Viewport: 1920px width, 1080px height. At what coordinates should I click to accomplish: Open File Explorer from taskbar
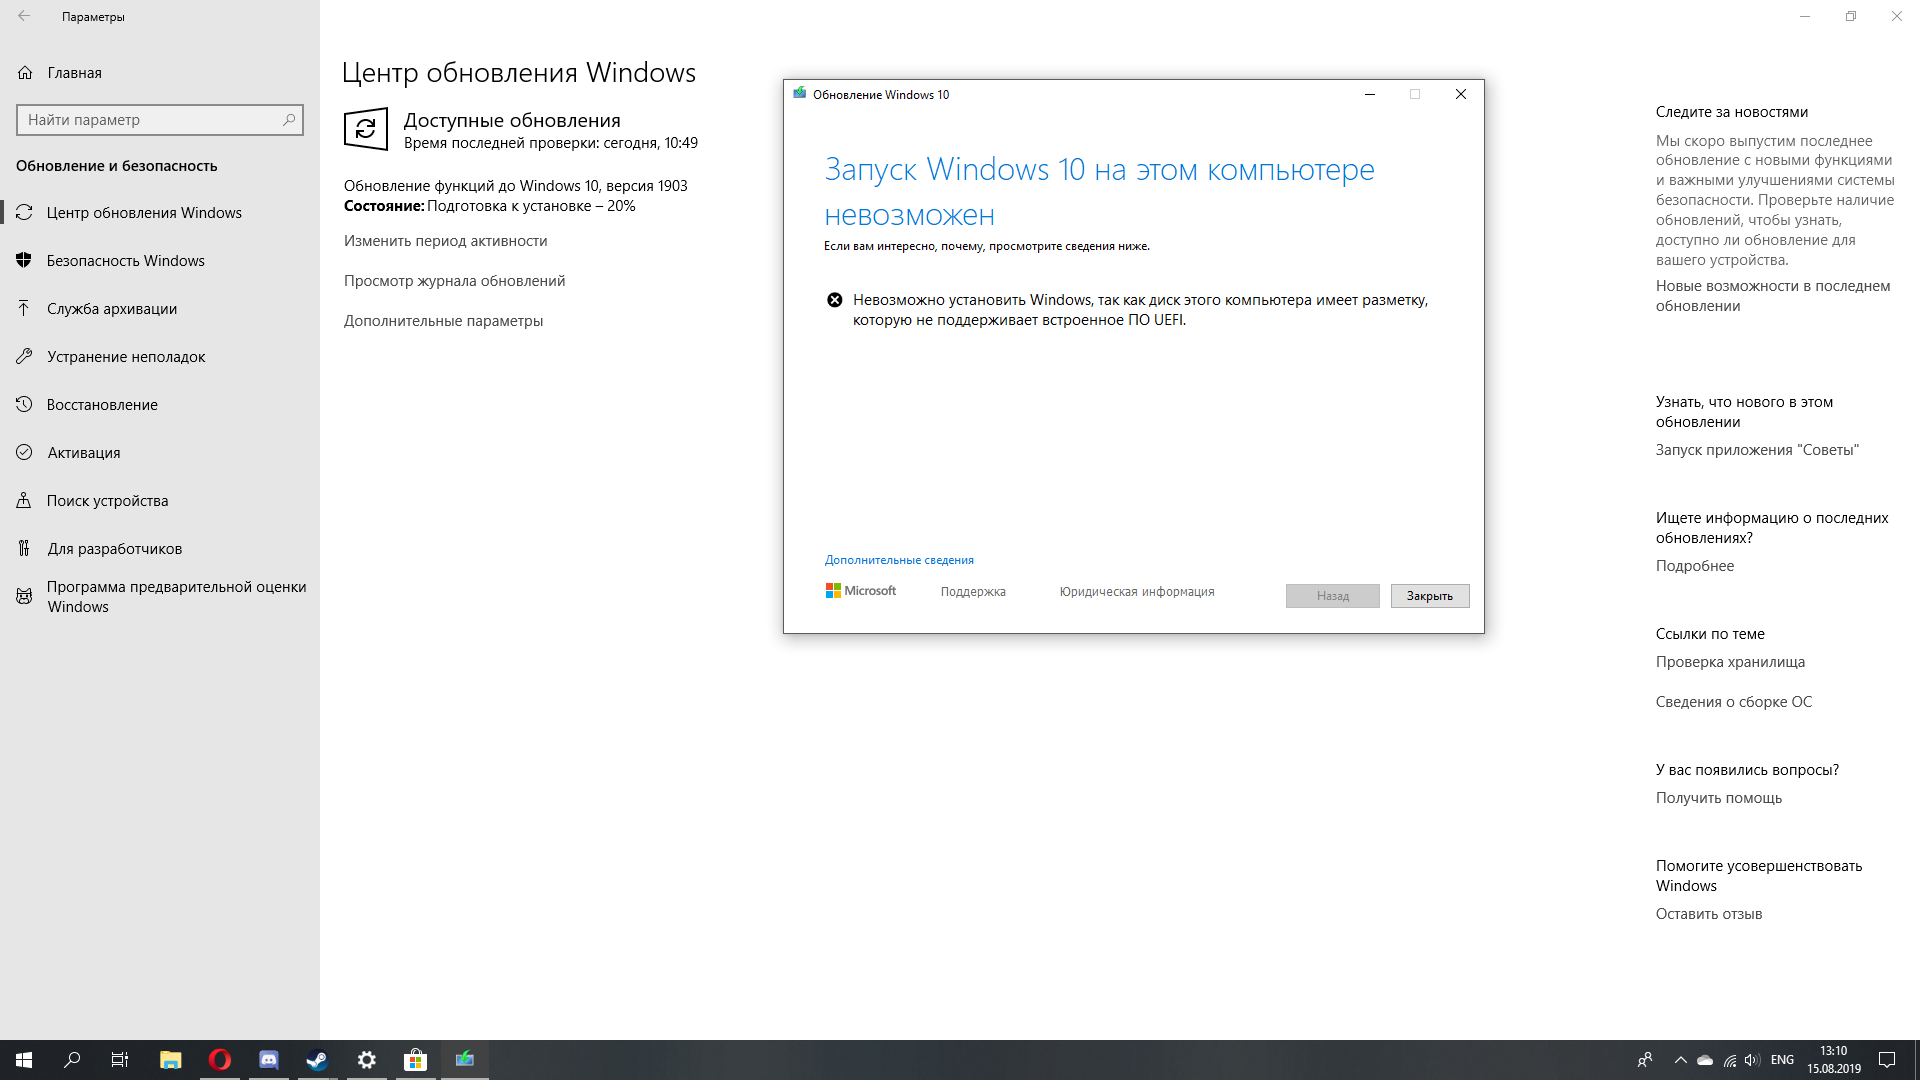(170, 1060)
